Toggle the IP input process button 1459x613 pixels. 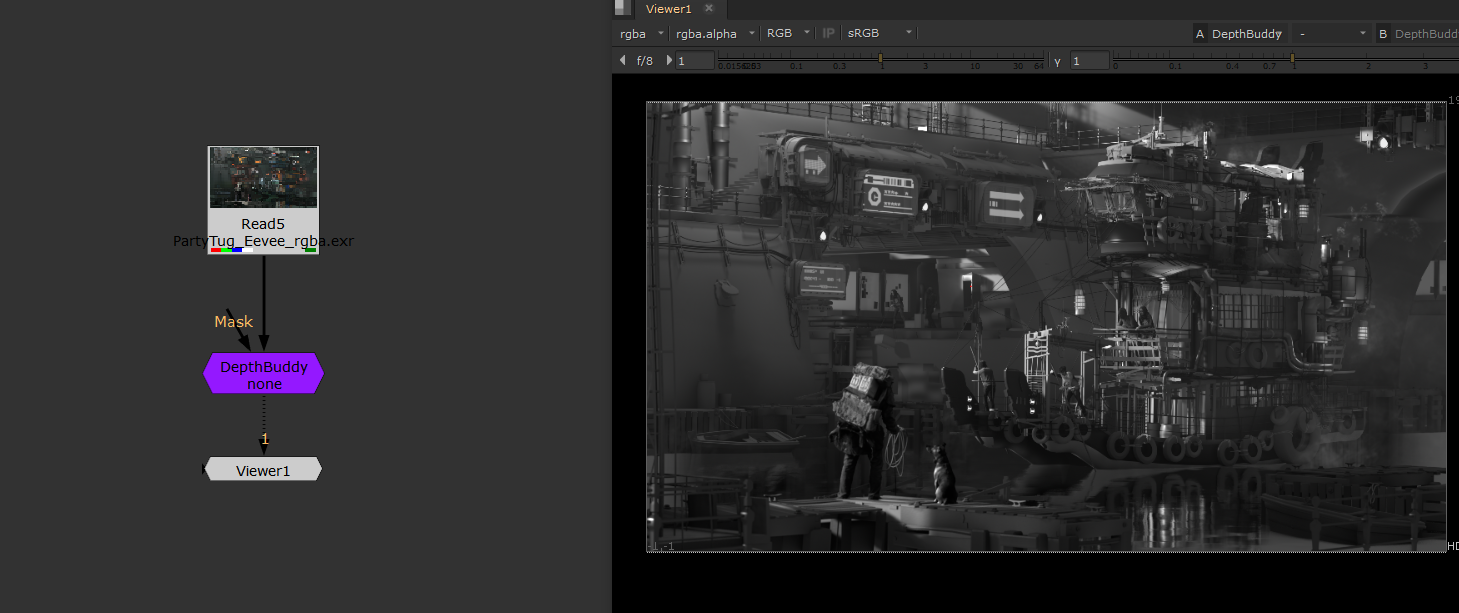pos(829,33)
